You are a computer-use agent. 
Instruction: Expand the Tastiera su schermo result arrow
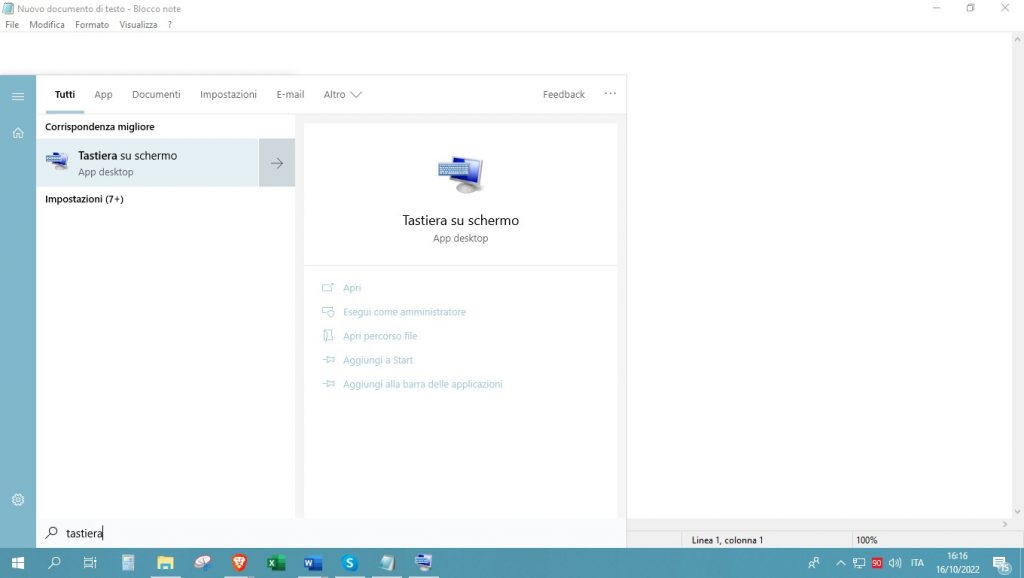coord(277,163)
